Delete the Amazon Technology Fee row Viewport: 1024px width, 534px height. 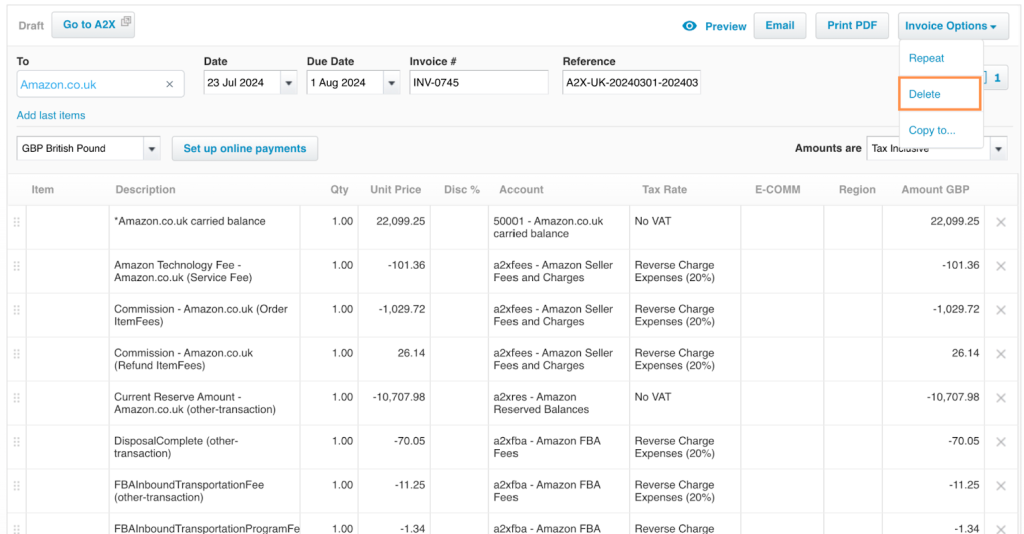point(1000,266)
